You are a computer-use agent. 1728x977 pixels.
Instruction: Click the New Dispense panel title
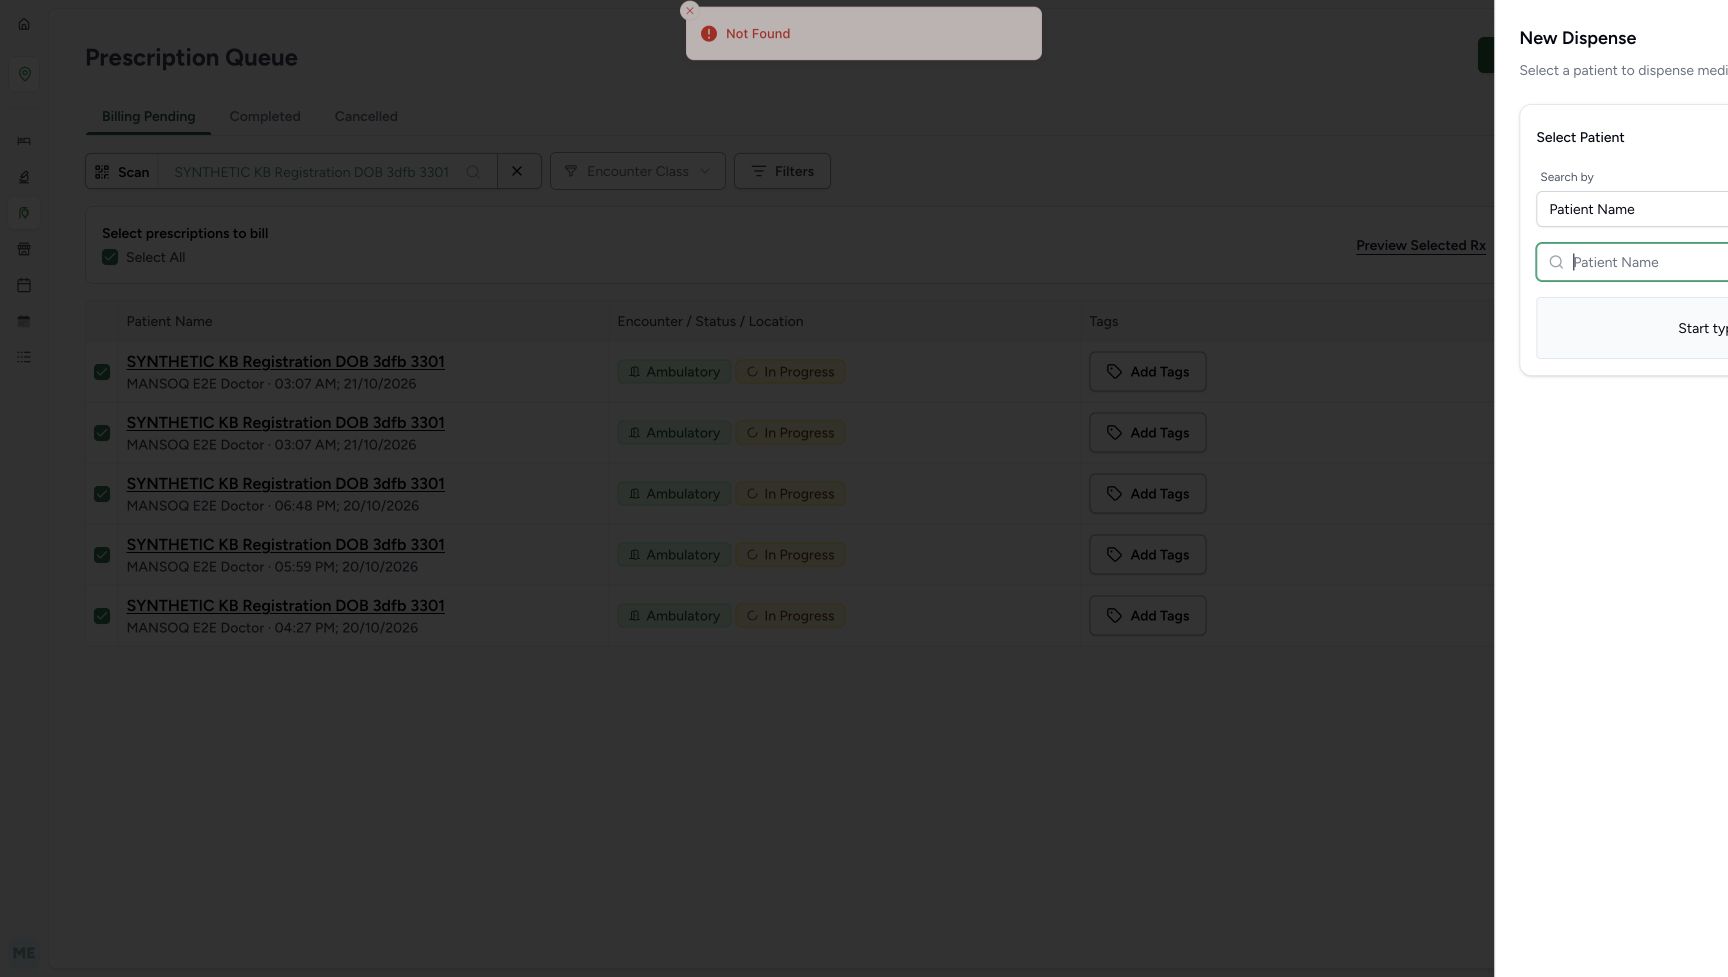(1578, 38)
